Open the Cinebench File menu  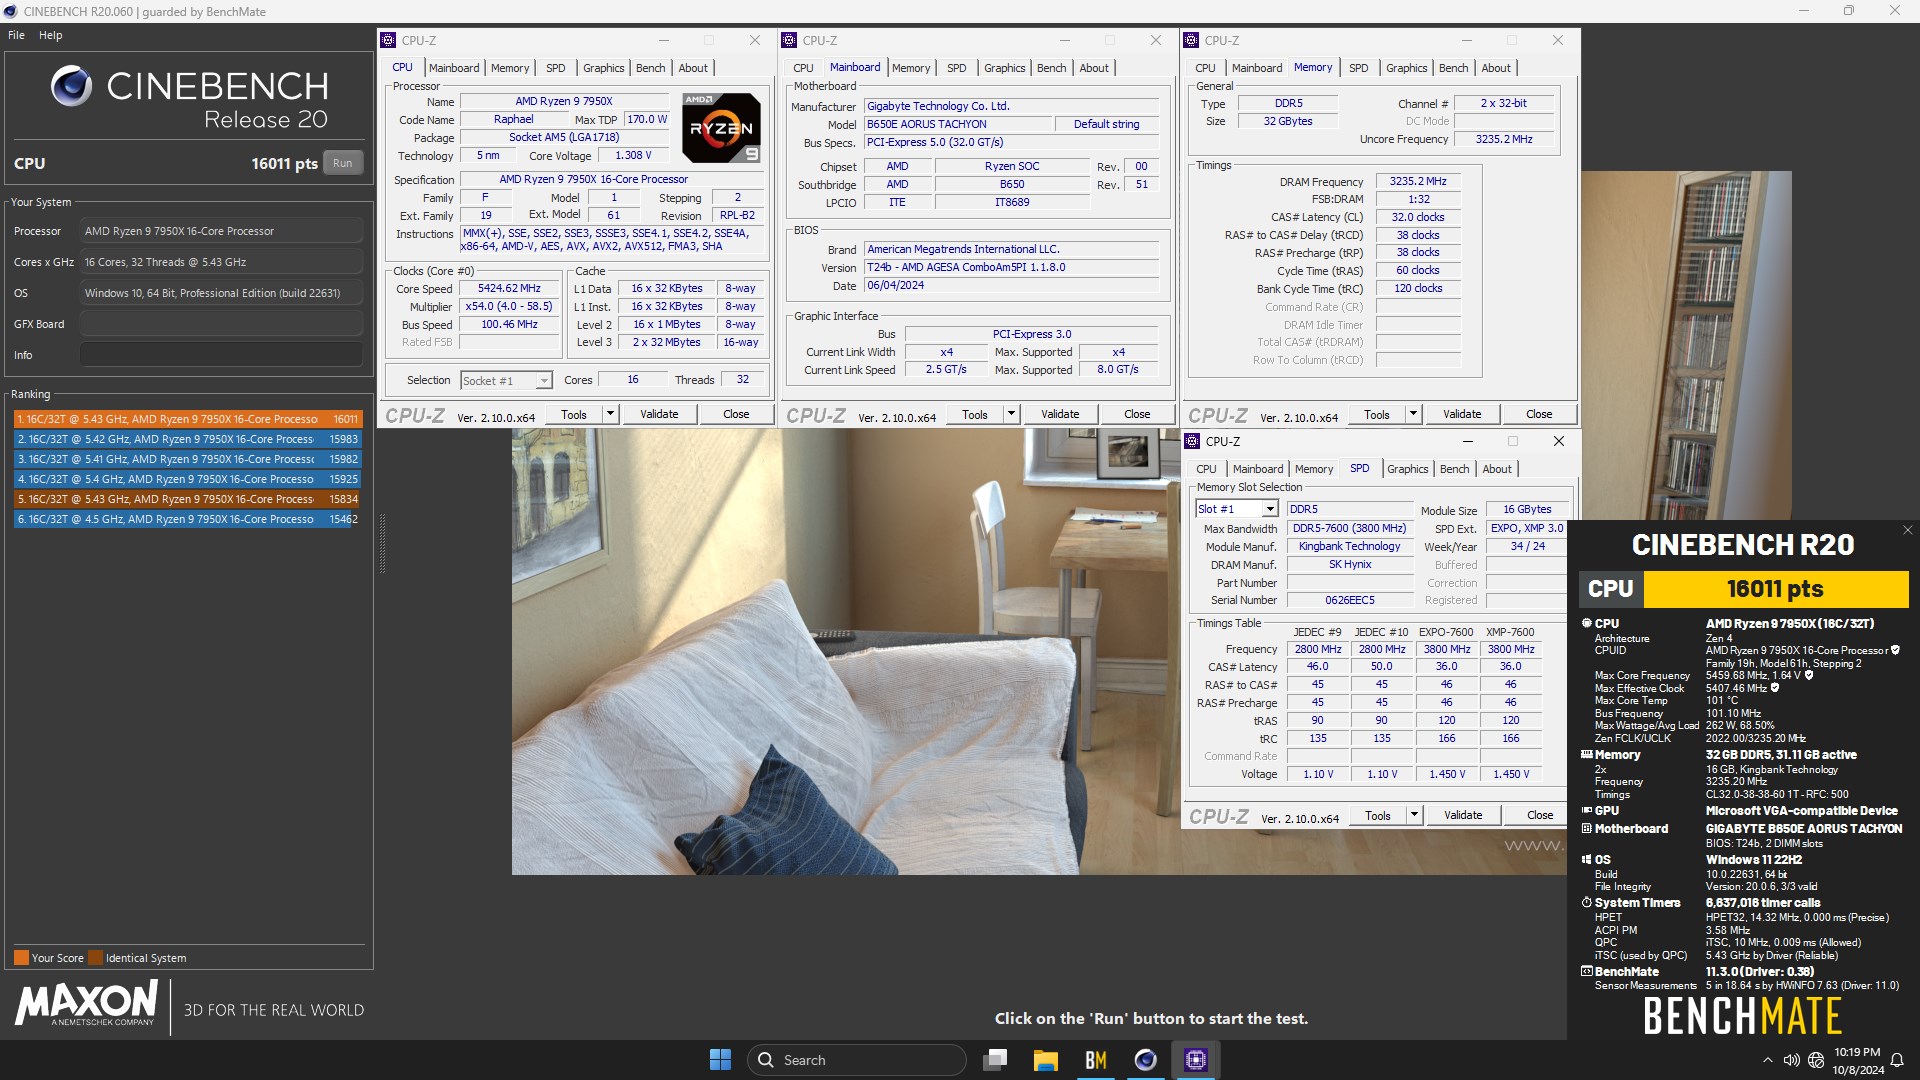pos(17,35)
